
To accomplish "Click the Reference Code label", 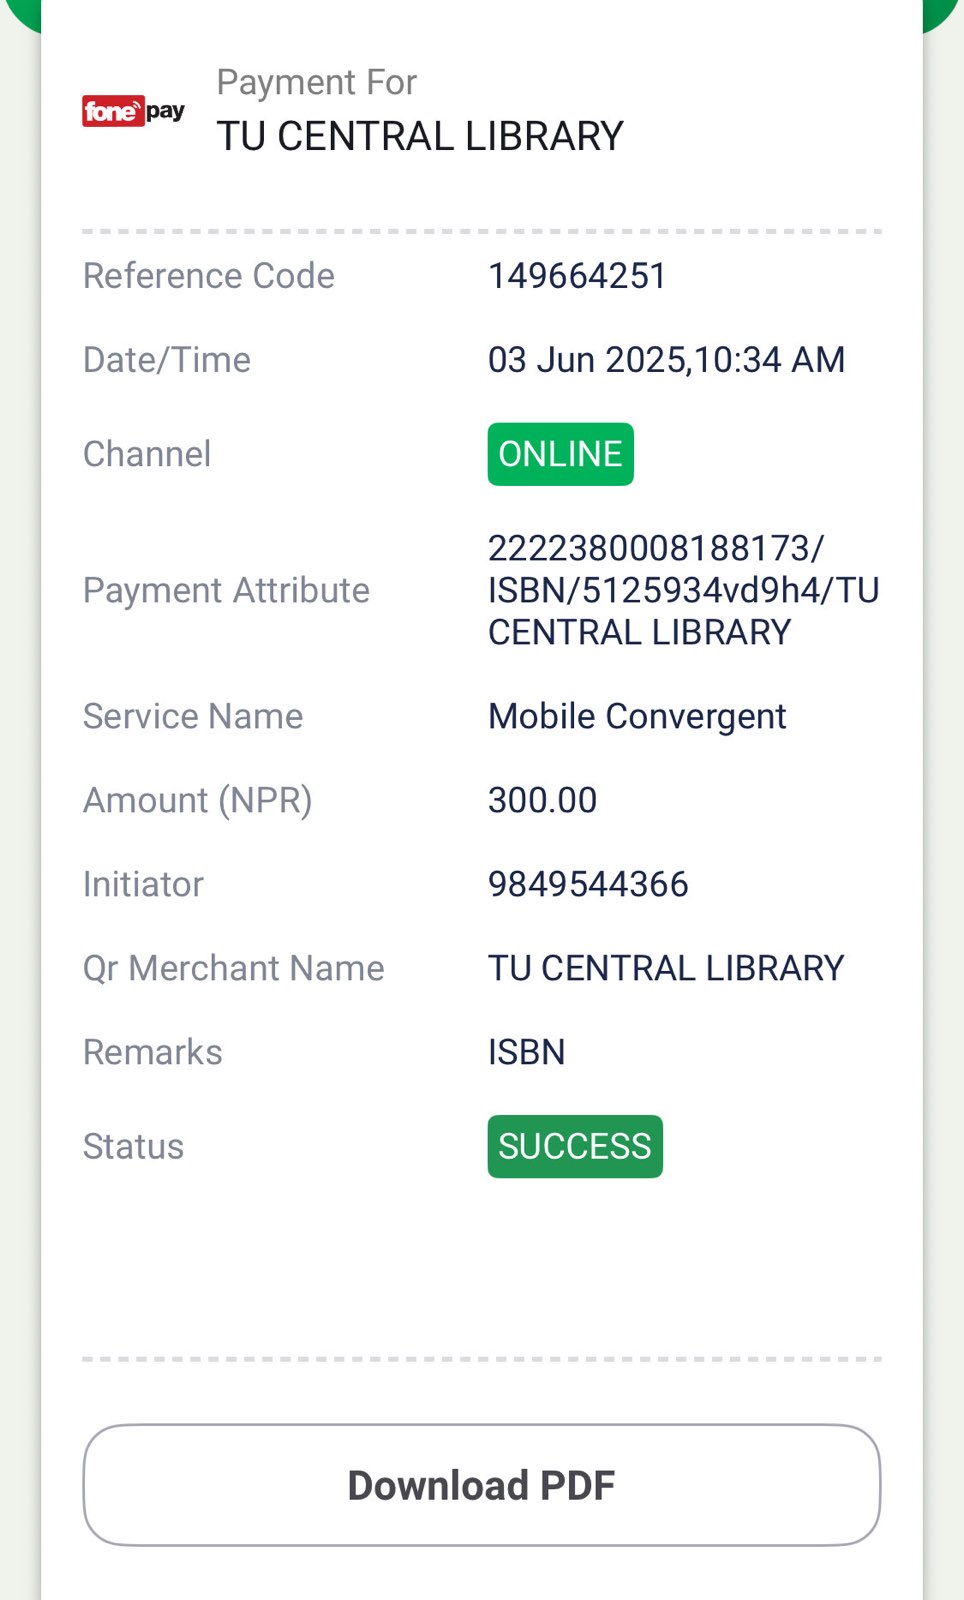I will coord(208,276).
